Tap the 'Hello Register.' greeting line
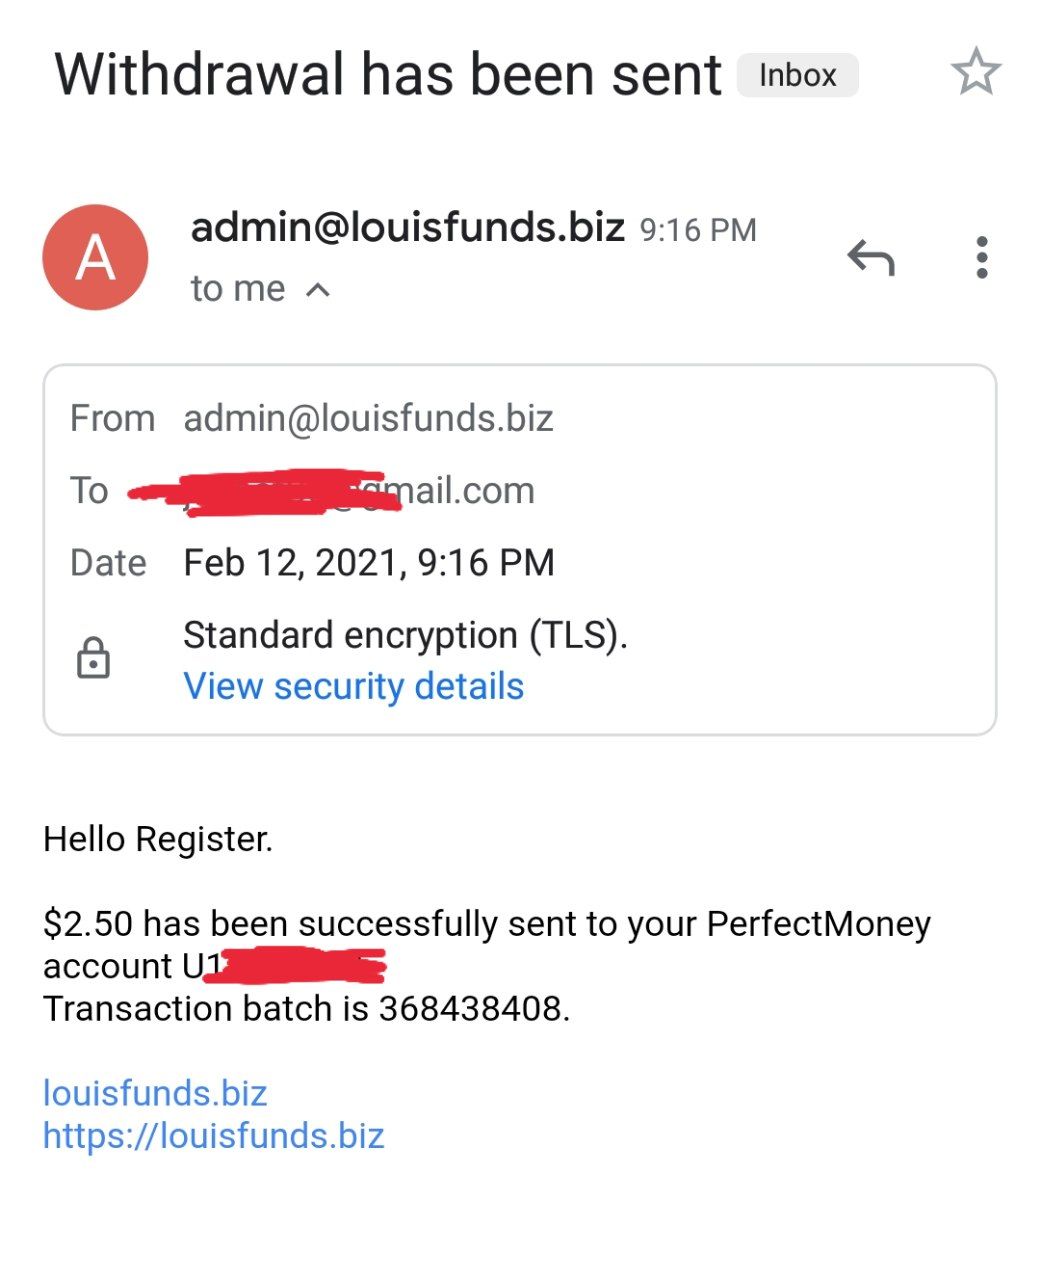The height and width of the screenshot is (1280, 1040). (x=158, y=839)
